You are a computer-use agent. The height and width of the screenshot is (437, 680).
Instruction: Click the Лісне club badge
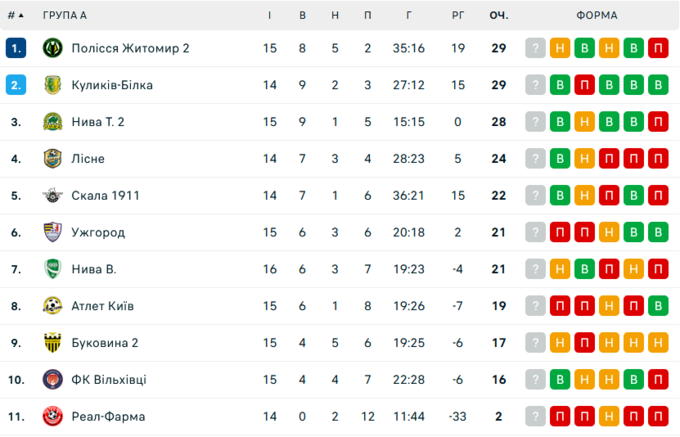[x=53, y=159]
